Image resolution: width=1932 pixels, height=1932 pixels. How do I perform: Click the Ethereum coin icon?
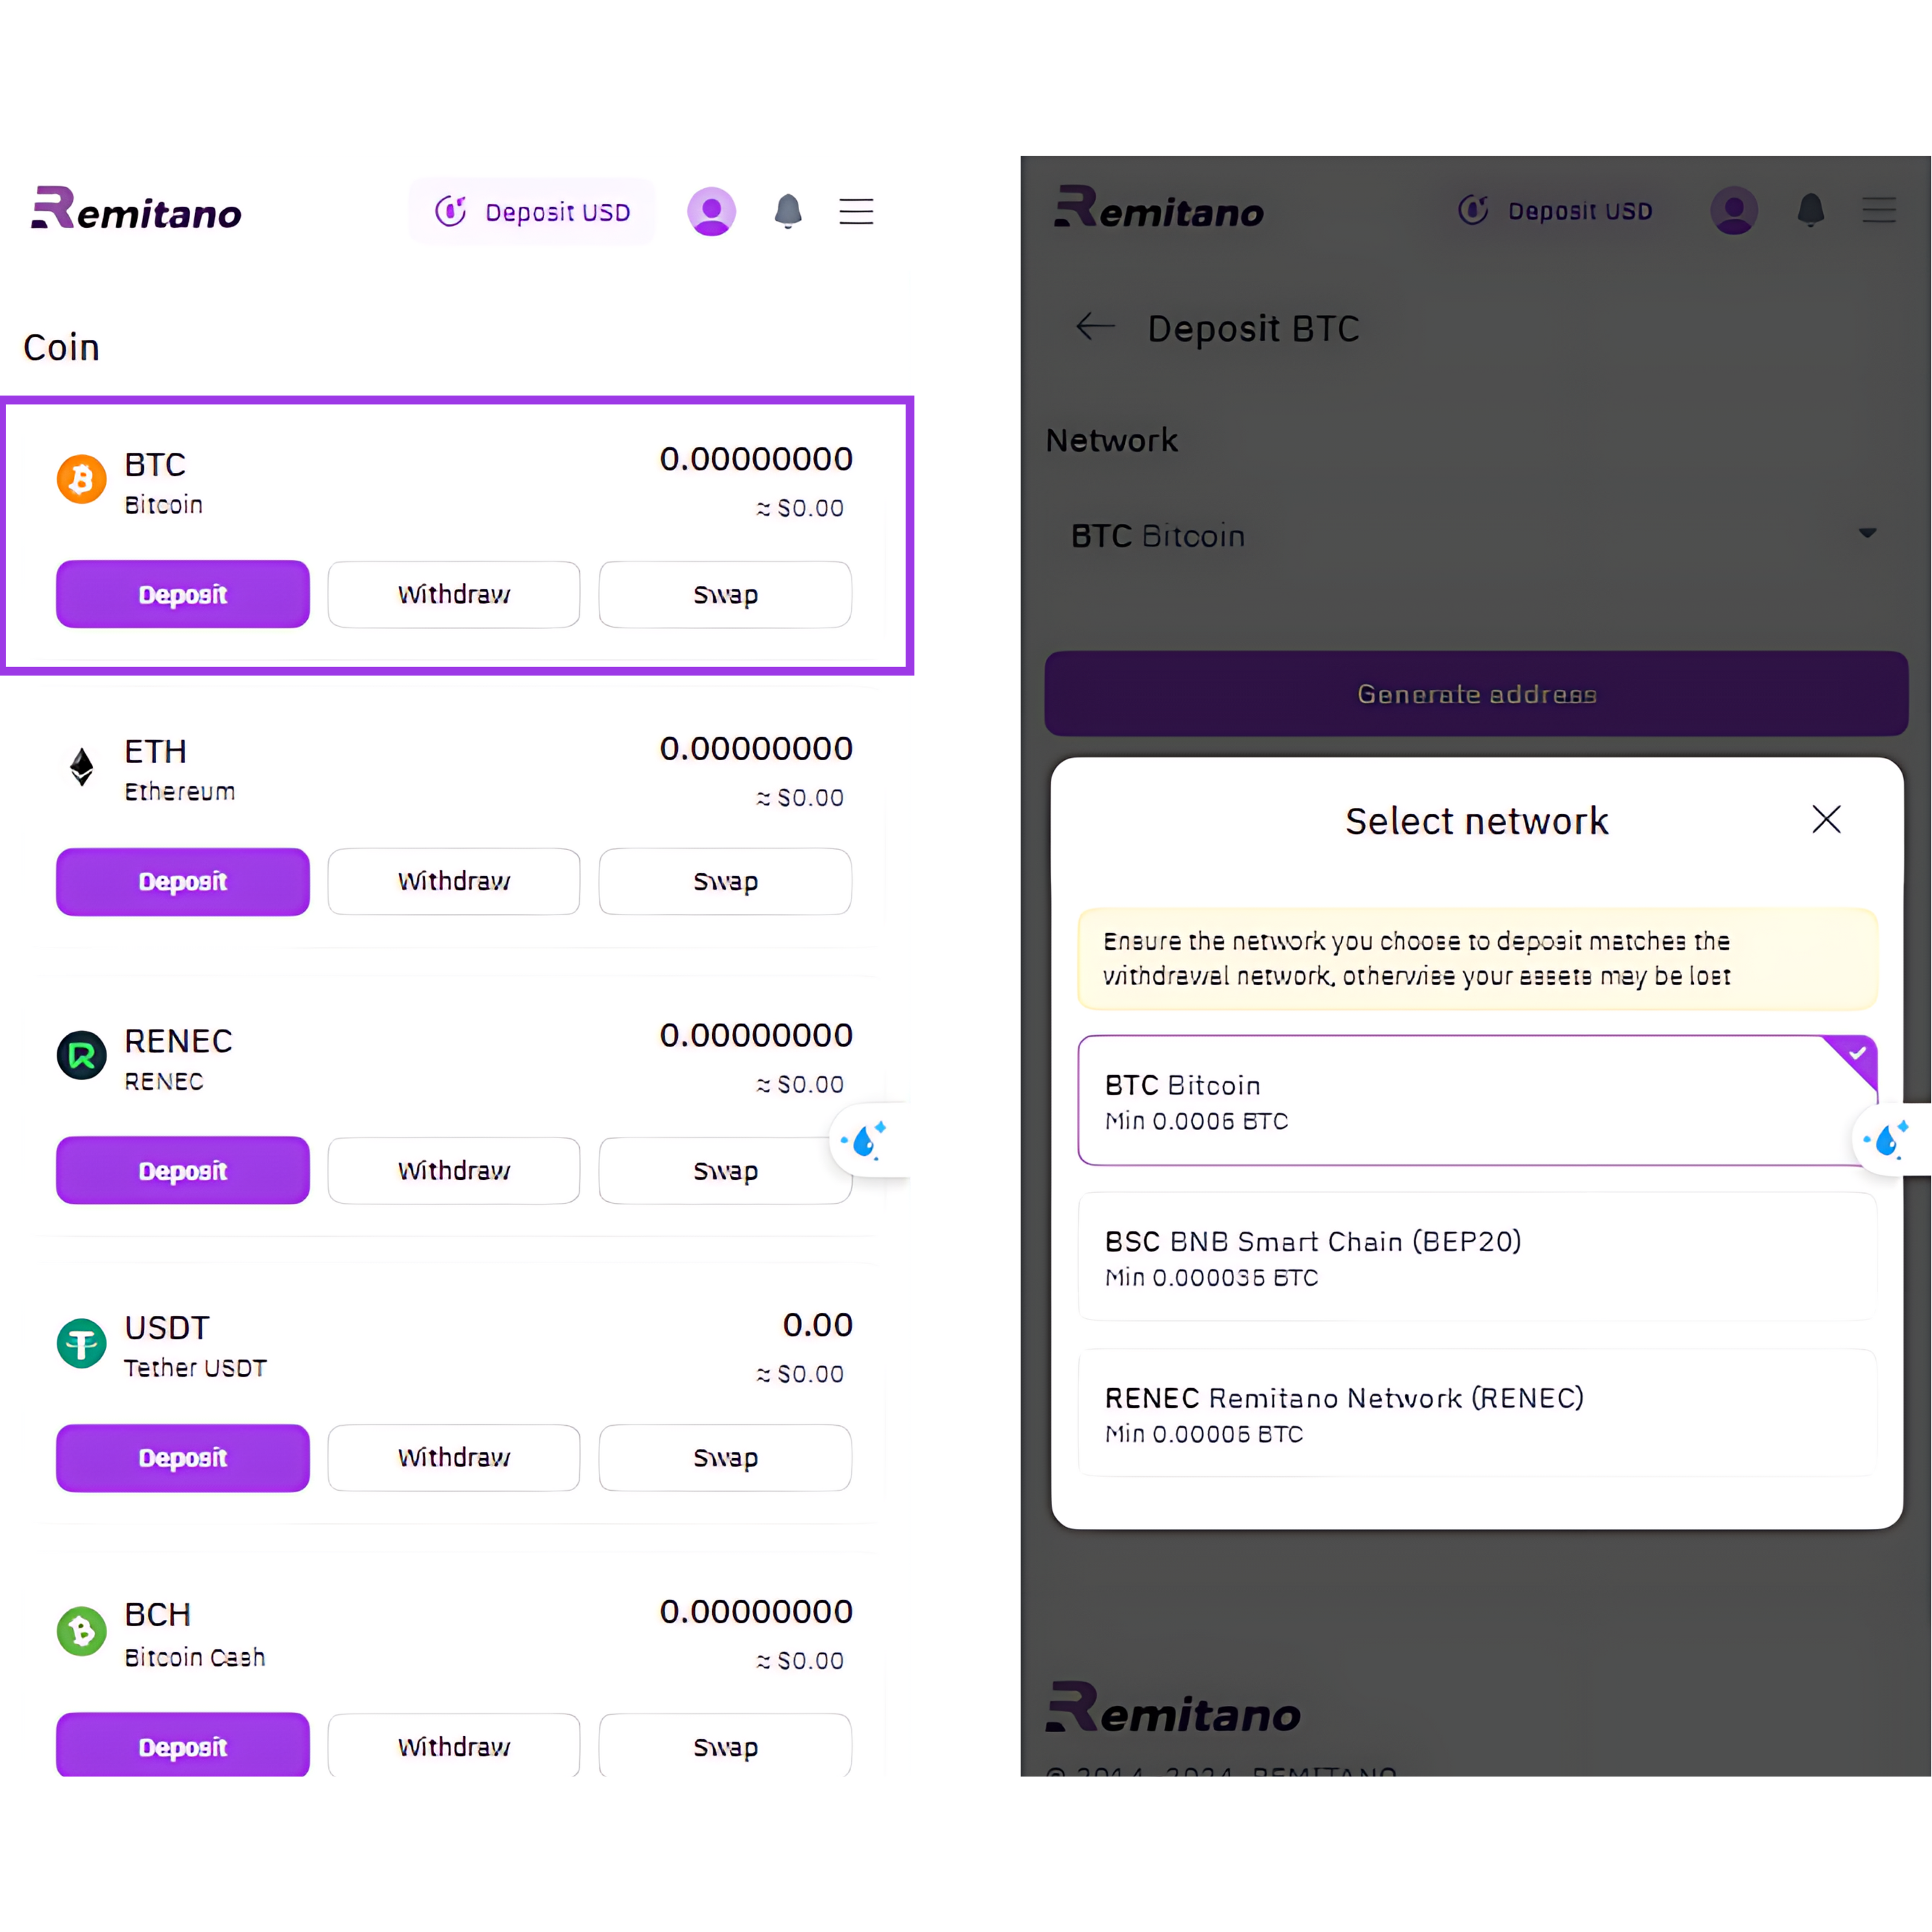pos(82,767)
